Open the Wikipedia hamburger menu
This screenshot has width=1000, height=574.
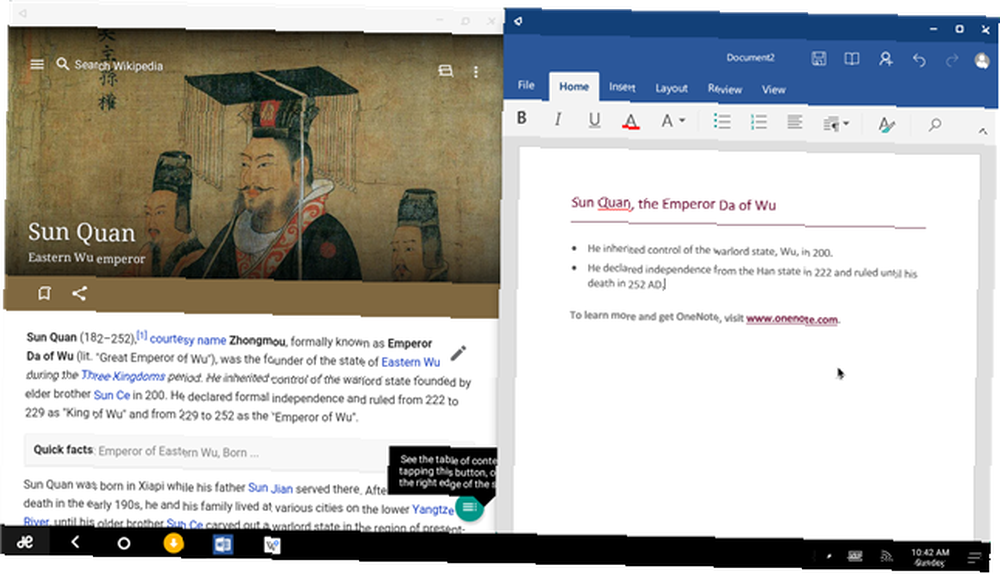click(x=37, y=64)
